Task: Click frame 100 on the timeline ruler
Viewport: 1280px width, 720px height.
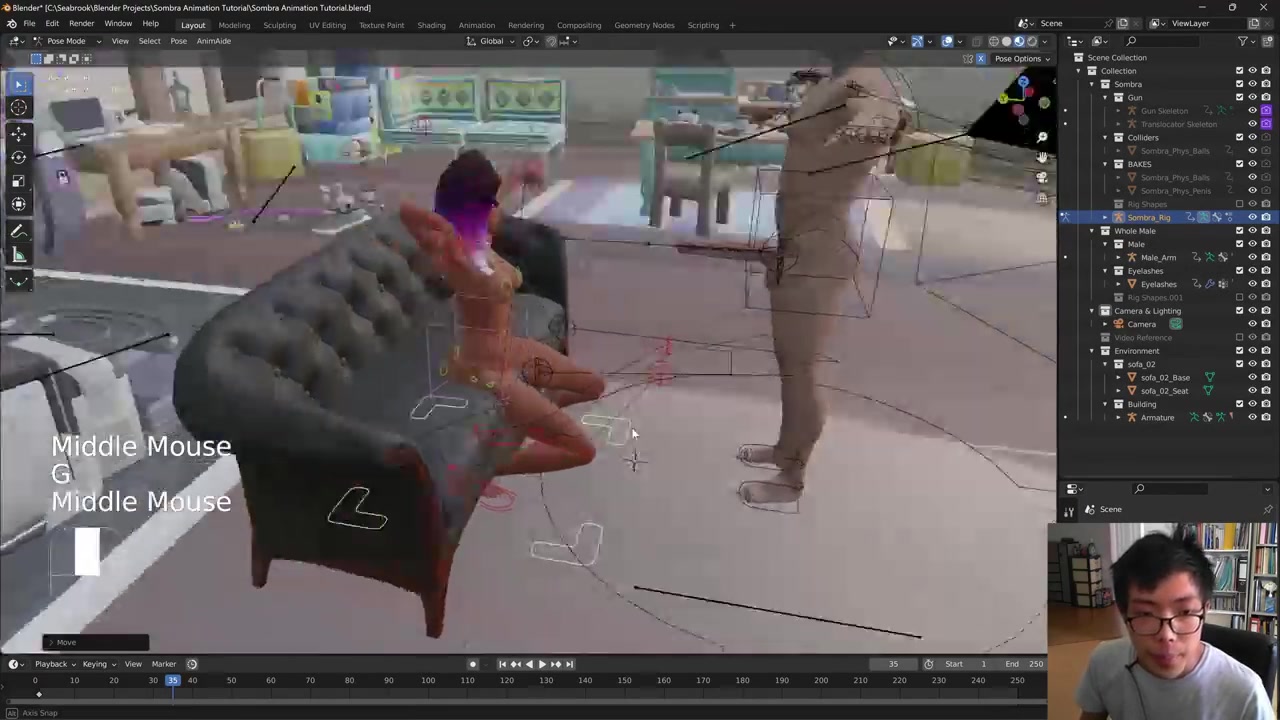Action: 428,681
